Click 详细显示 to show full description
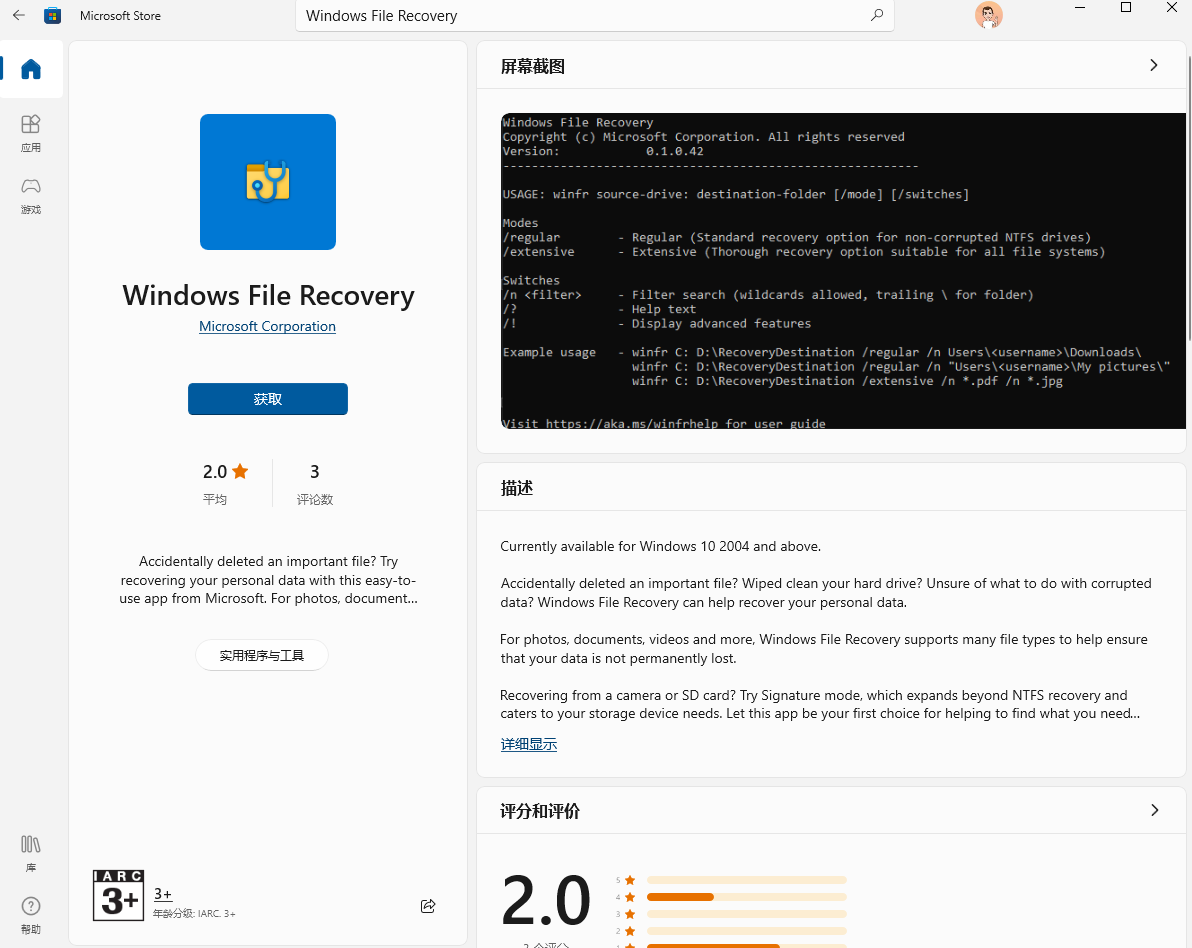The width and height of the screenshot is (1192, 948). (x=528, y=744)
